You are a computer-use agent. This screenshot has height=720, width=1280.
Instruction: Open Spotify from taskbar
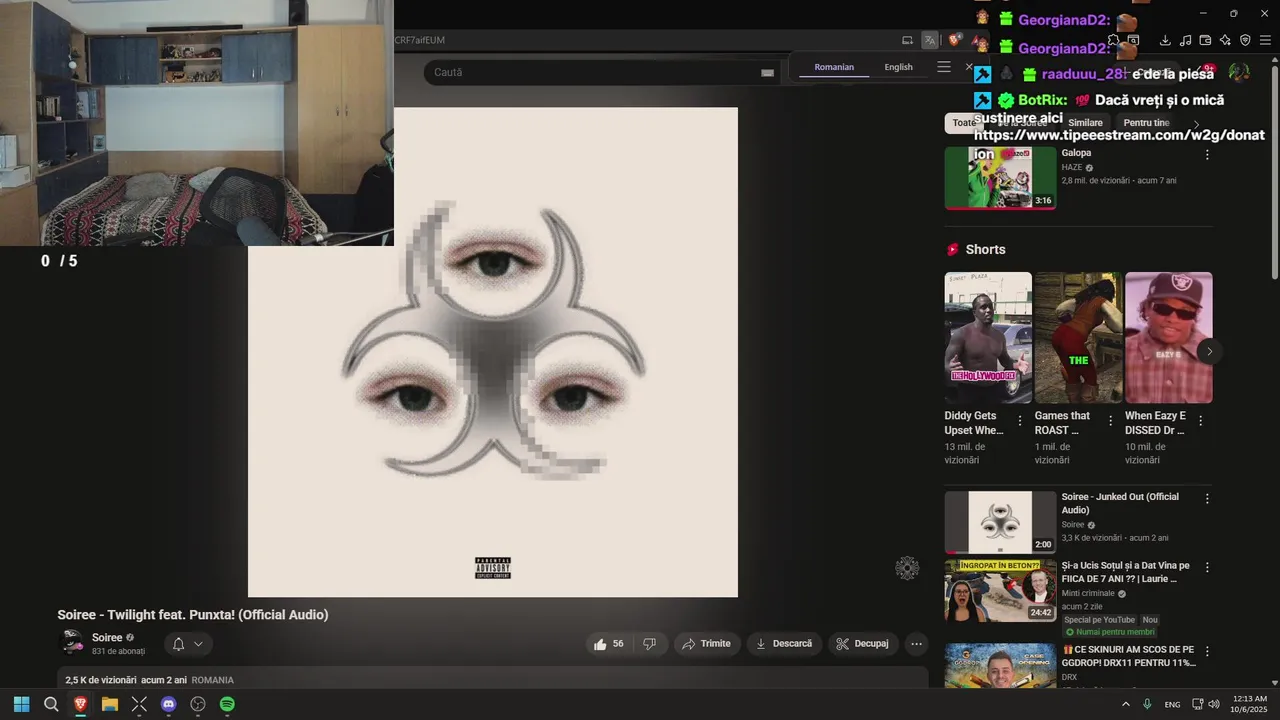(x=227, y=704)
